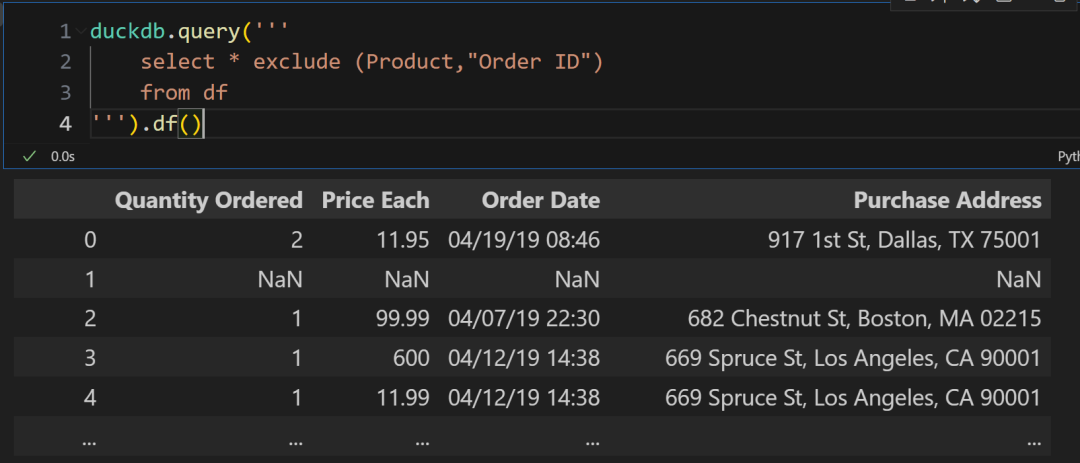The width and height of the screenshot is (1080, 463).
Task: Click the "Order ID" string in the query
Action: coord(534,62)
